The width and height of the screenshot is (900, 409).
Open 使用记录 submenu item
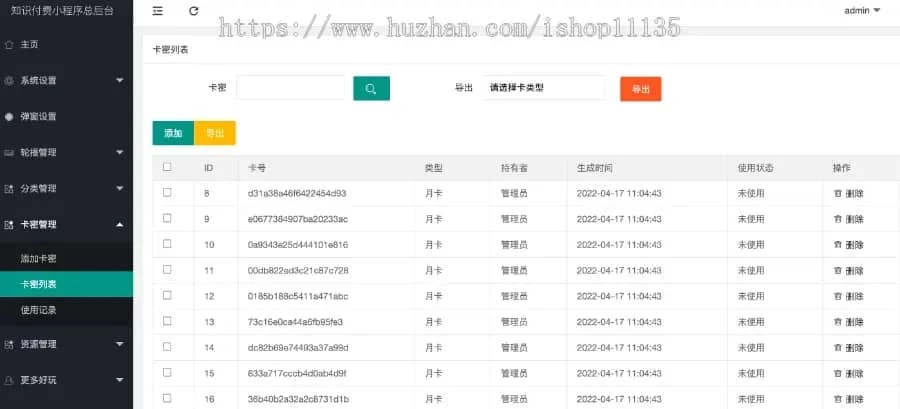click(39, 310)
